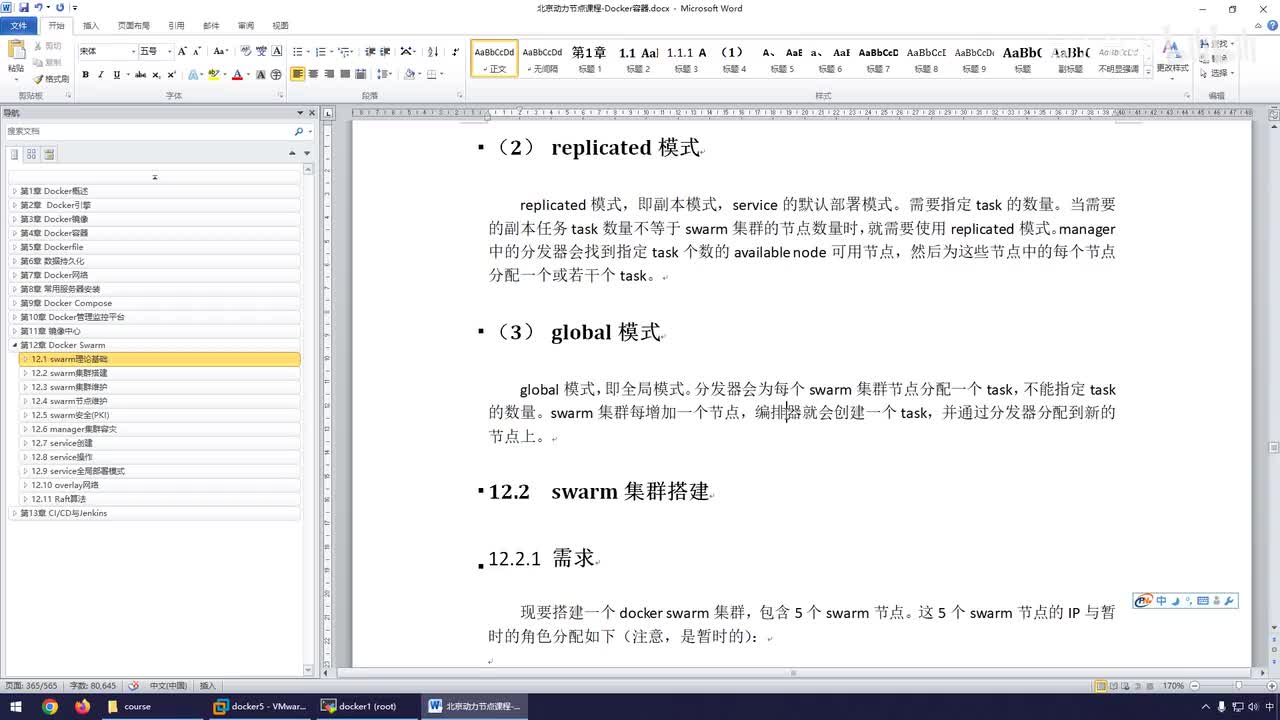Select Center paragraph alignment
The height and width of the screenshot is (720, 1280).
pyautogui.click(x=314, y=74)
